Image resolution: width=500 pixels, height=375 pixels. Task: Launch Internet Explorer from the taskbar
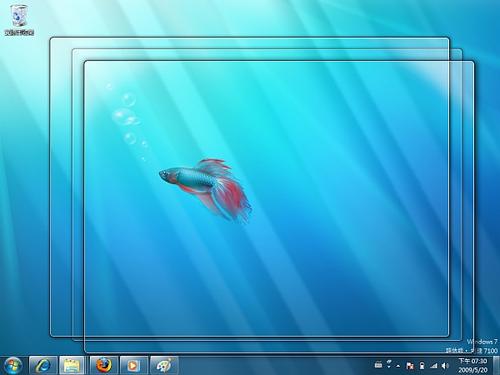43,365
